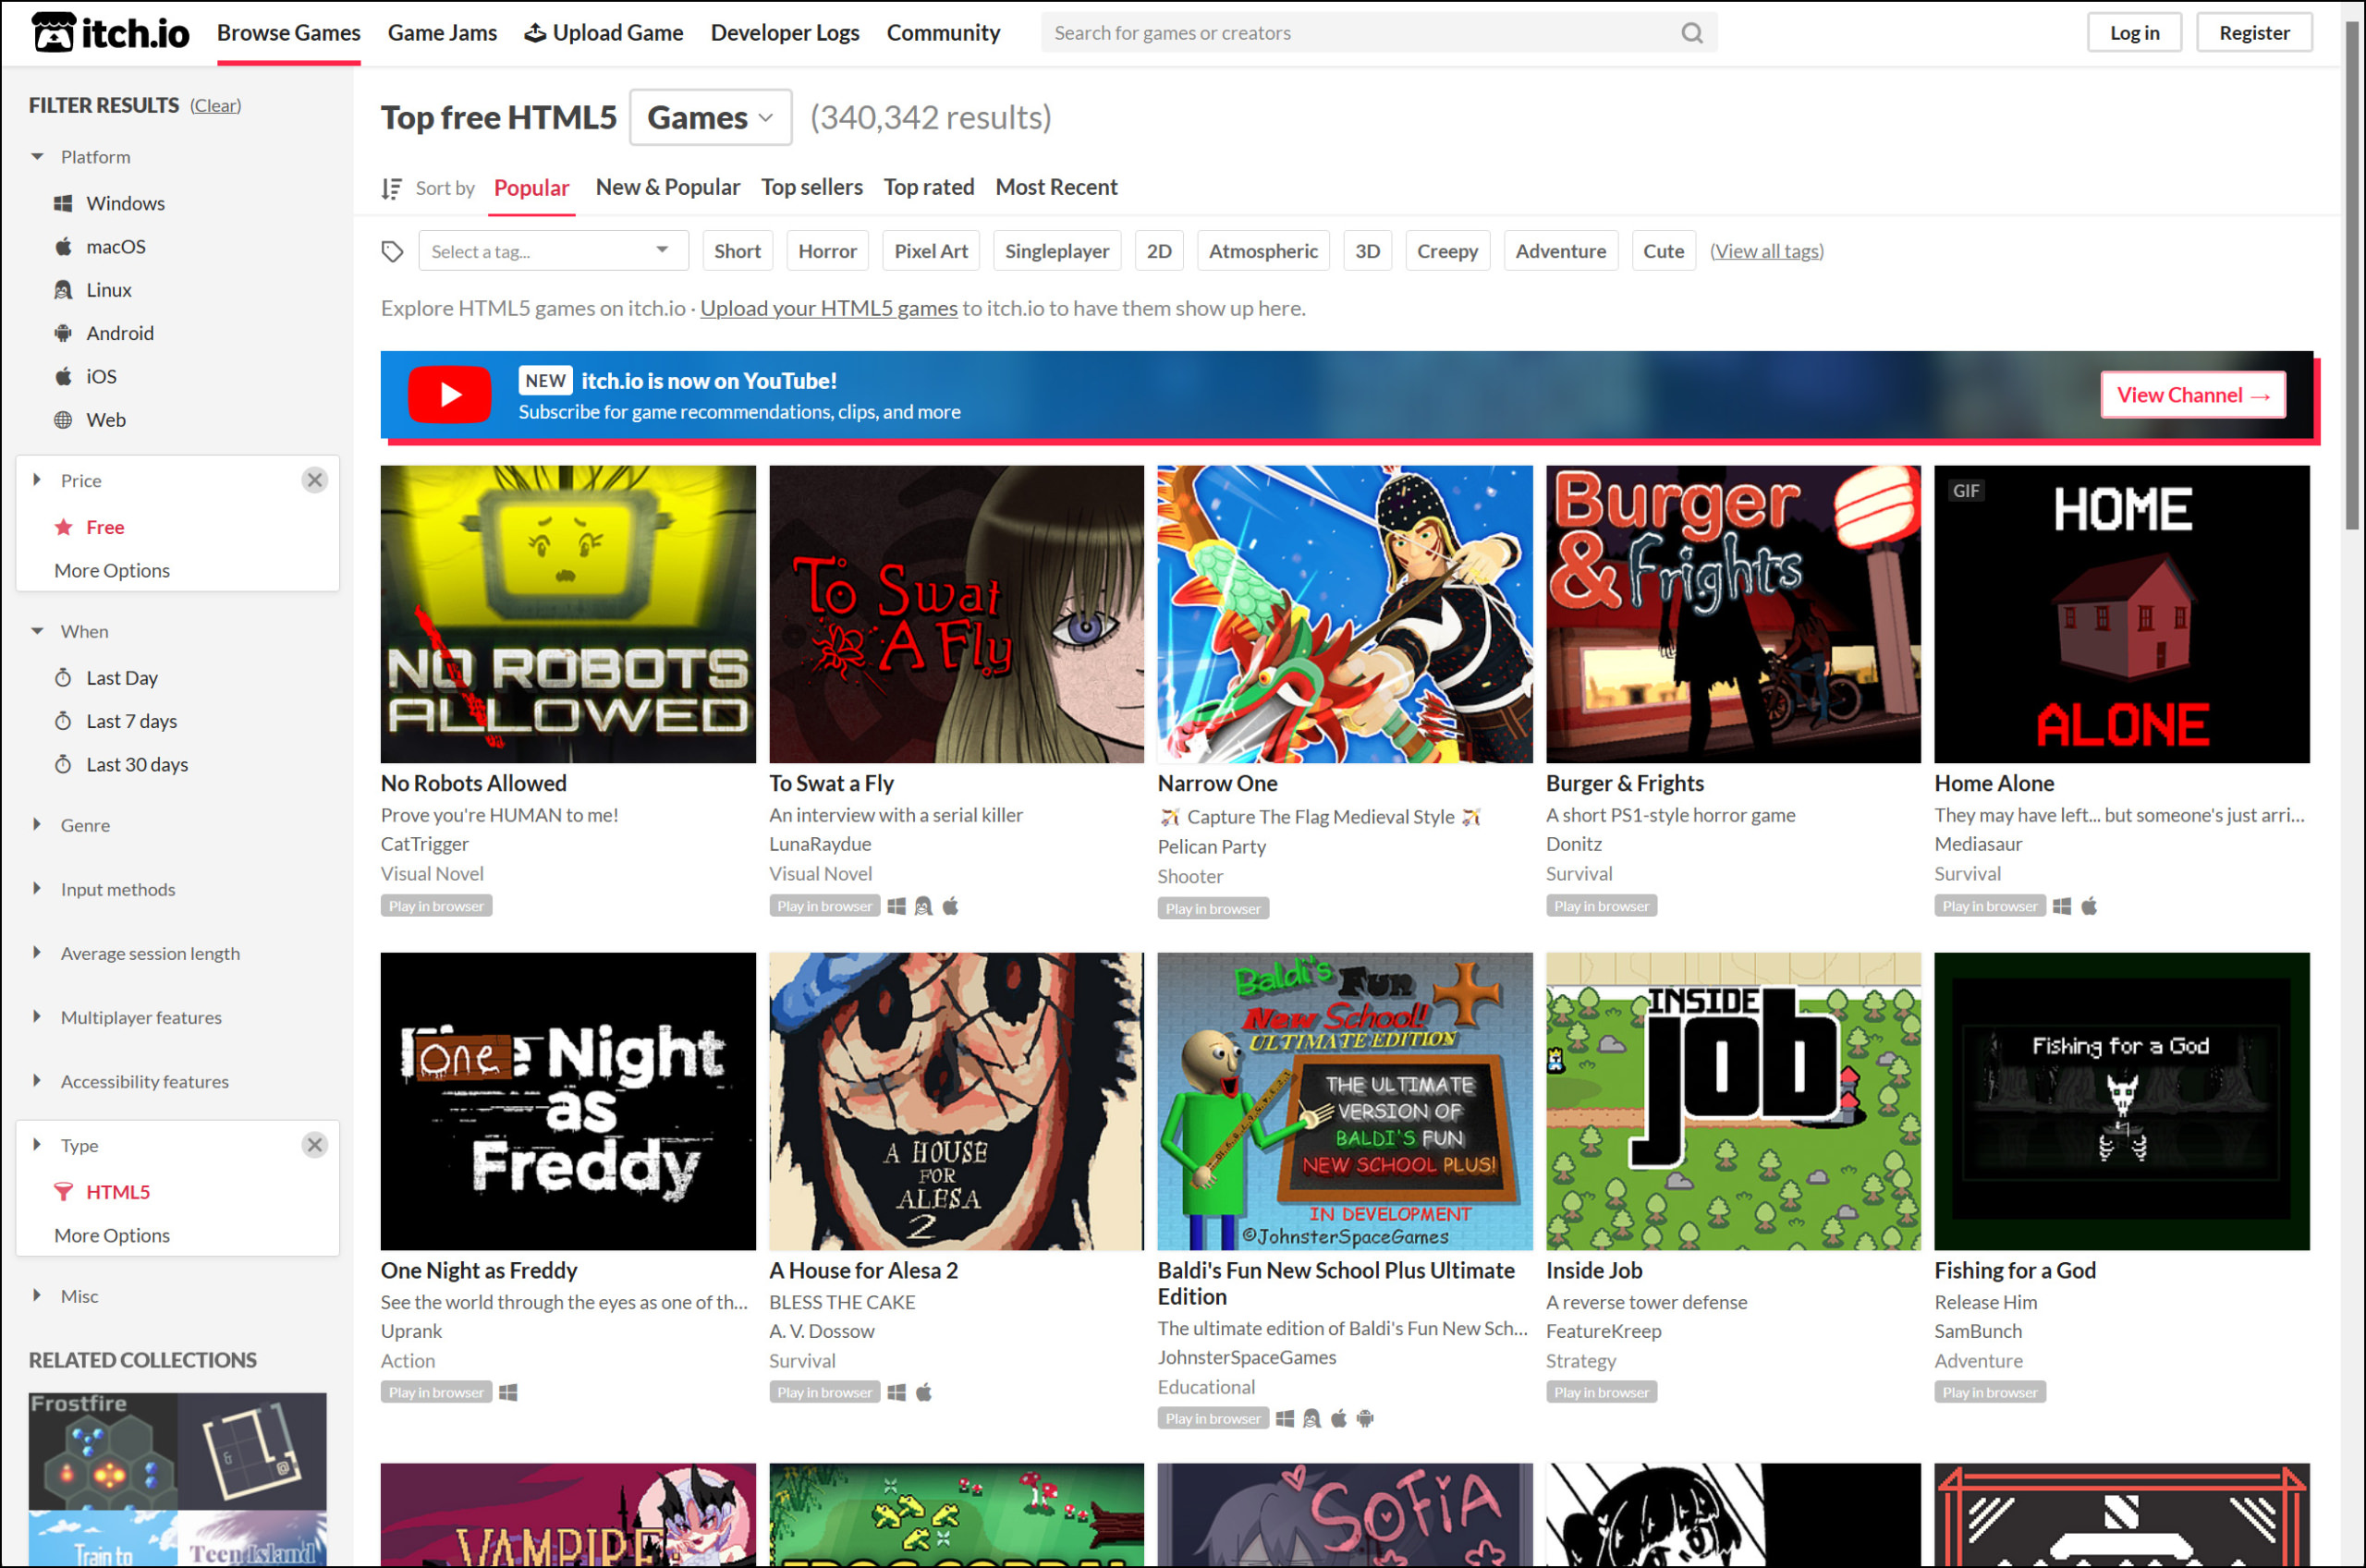Viewport: 2366px width, 1568px height.
Task: Toggle the Free price filter
Action: click(105, 527)
